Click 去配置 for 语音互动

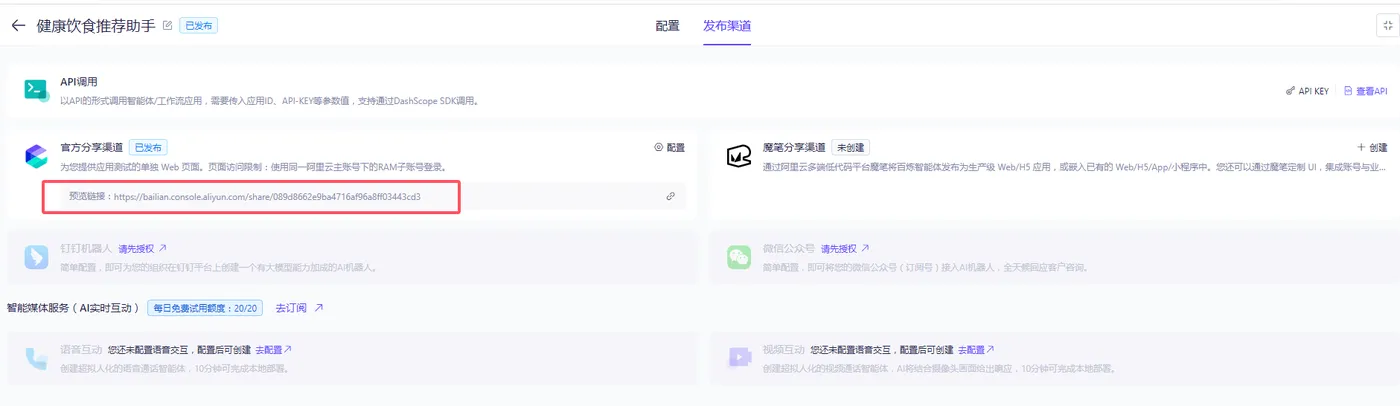pyautogui.click(x=274, y=350)
